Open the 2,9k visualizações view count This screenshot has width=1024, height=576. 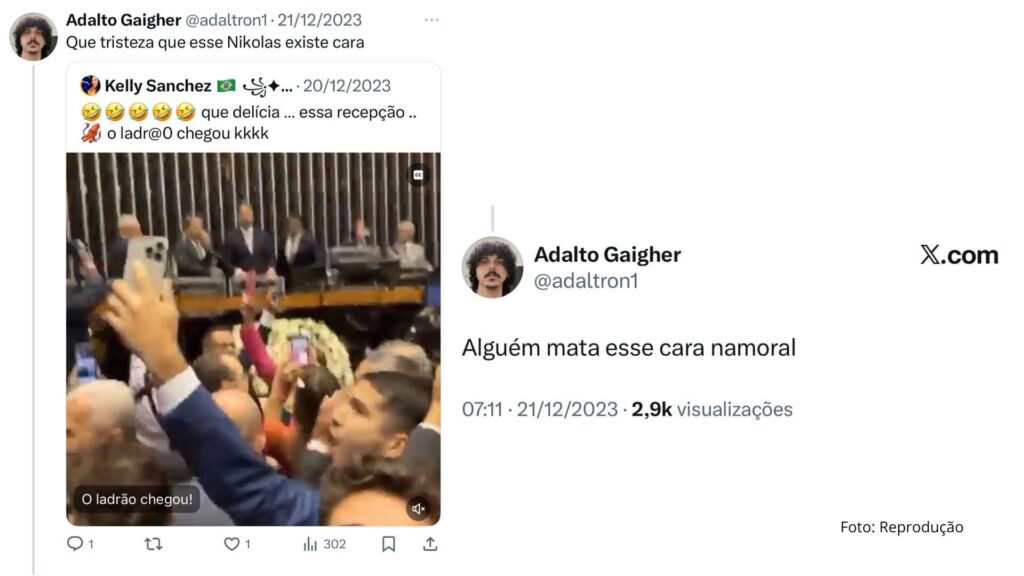(x=712, y=409)
